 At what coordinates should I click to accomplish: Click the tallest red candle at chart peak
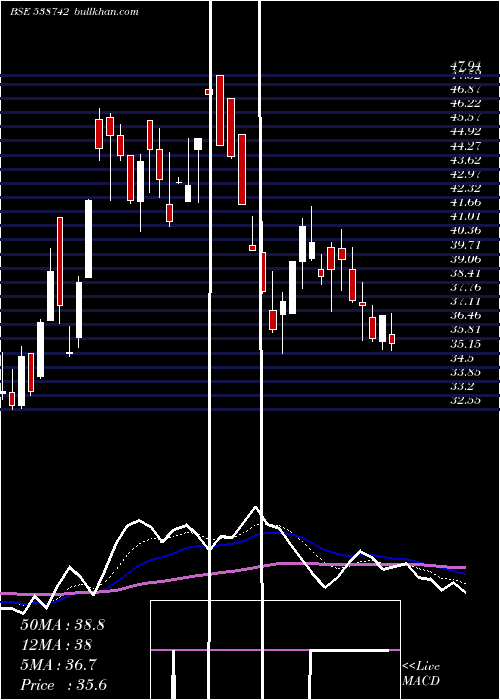click(x=220, y=110)
